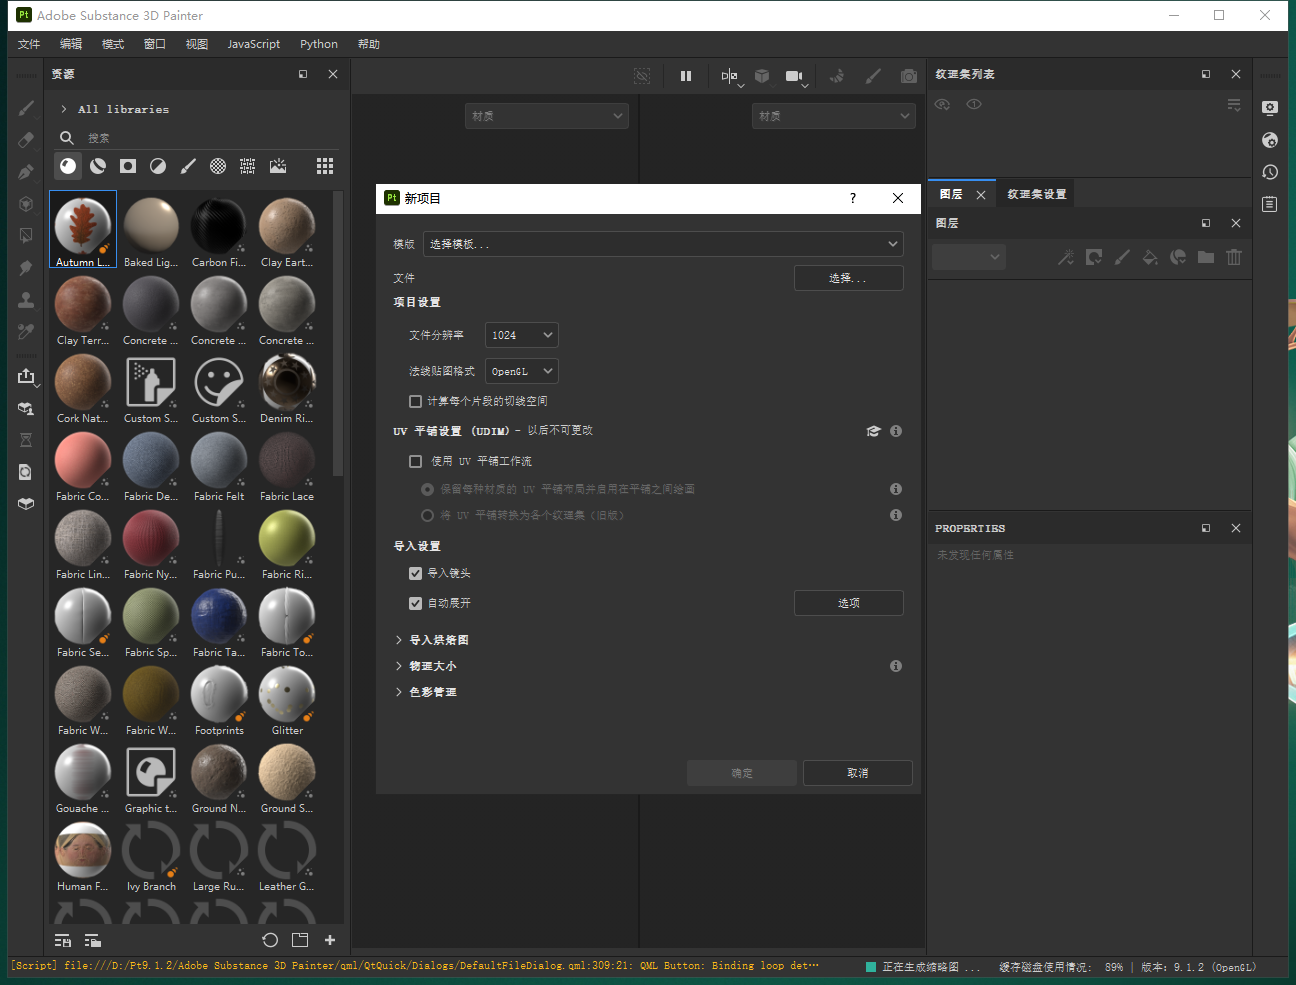Open the JavaScript menu

pos(254,44)
